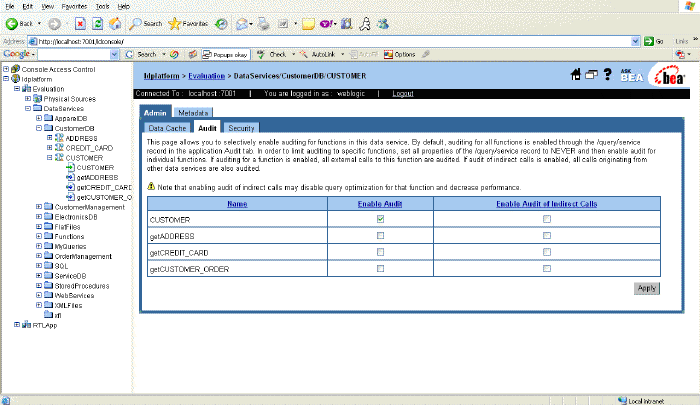Expand the CREDIT_CARD data service
700x405 pixels.
click(x=50, y=147)
